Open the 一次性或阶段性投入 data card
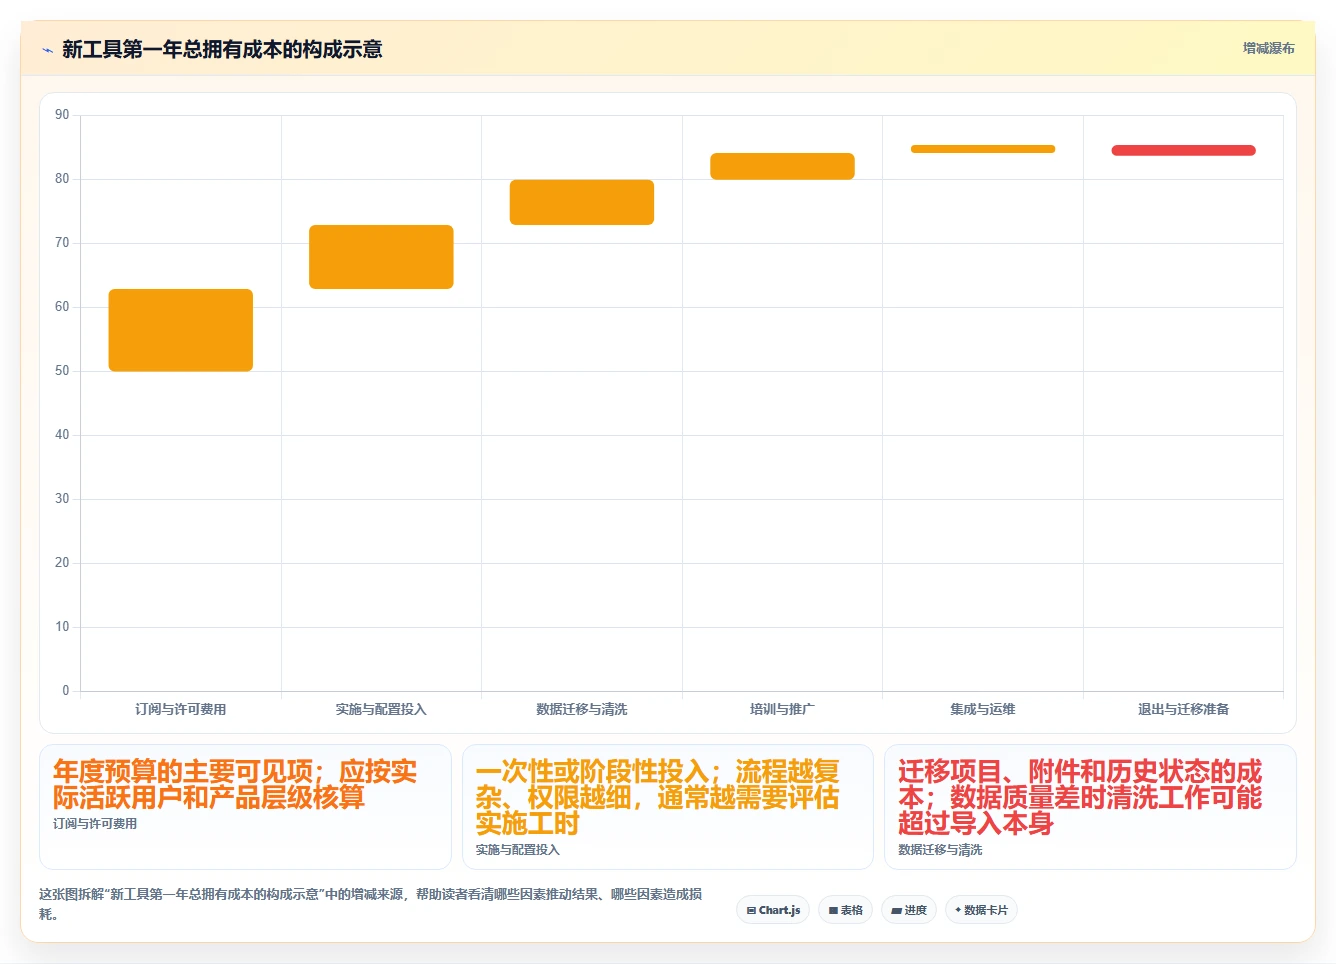The width and height of the screenshot is (1336, 964). coord(667,807)
